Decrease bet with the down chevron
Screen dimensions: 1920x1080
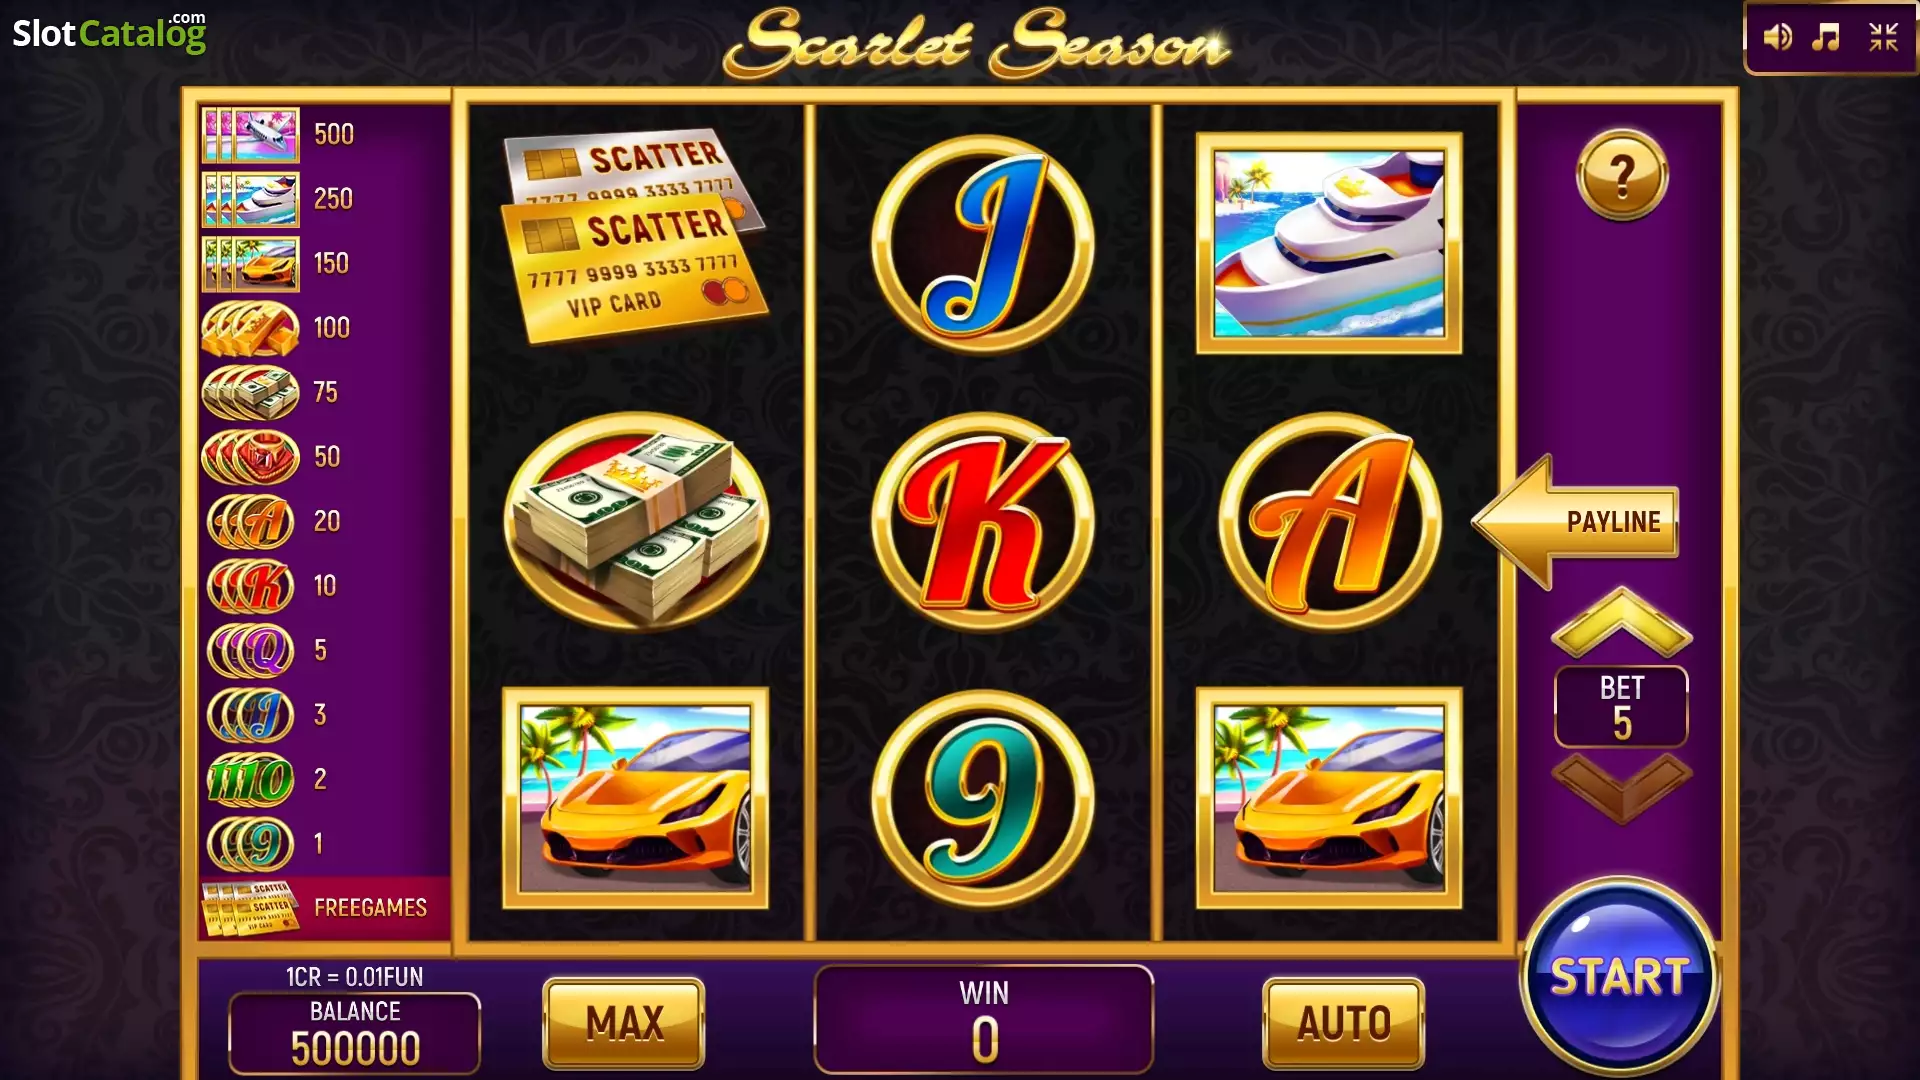[x=1621, y=788]
